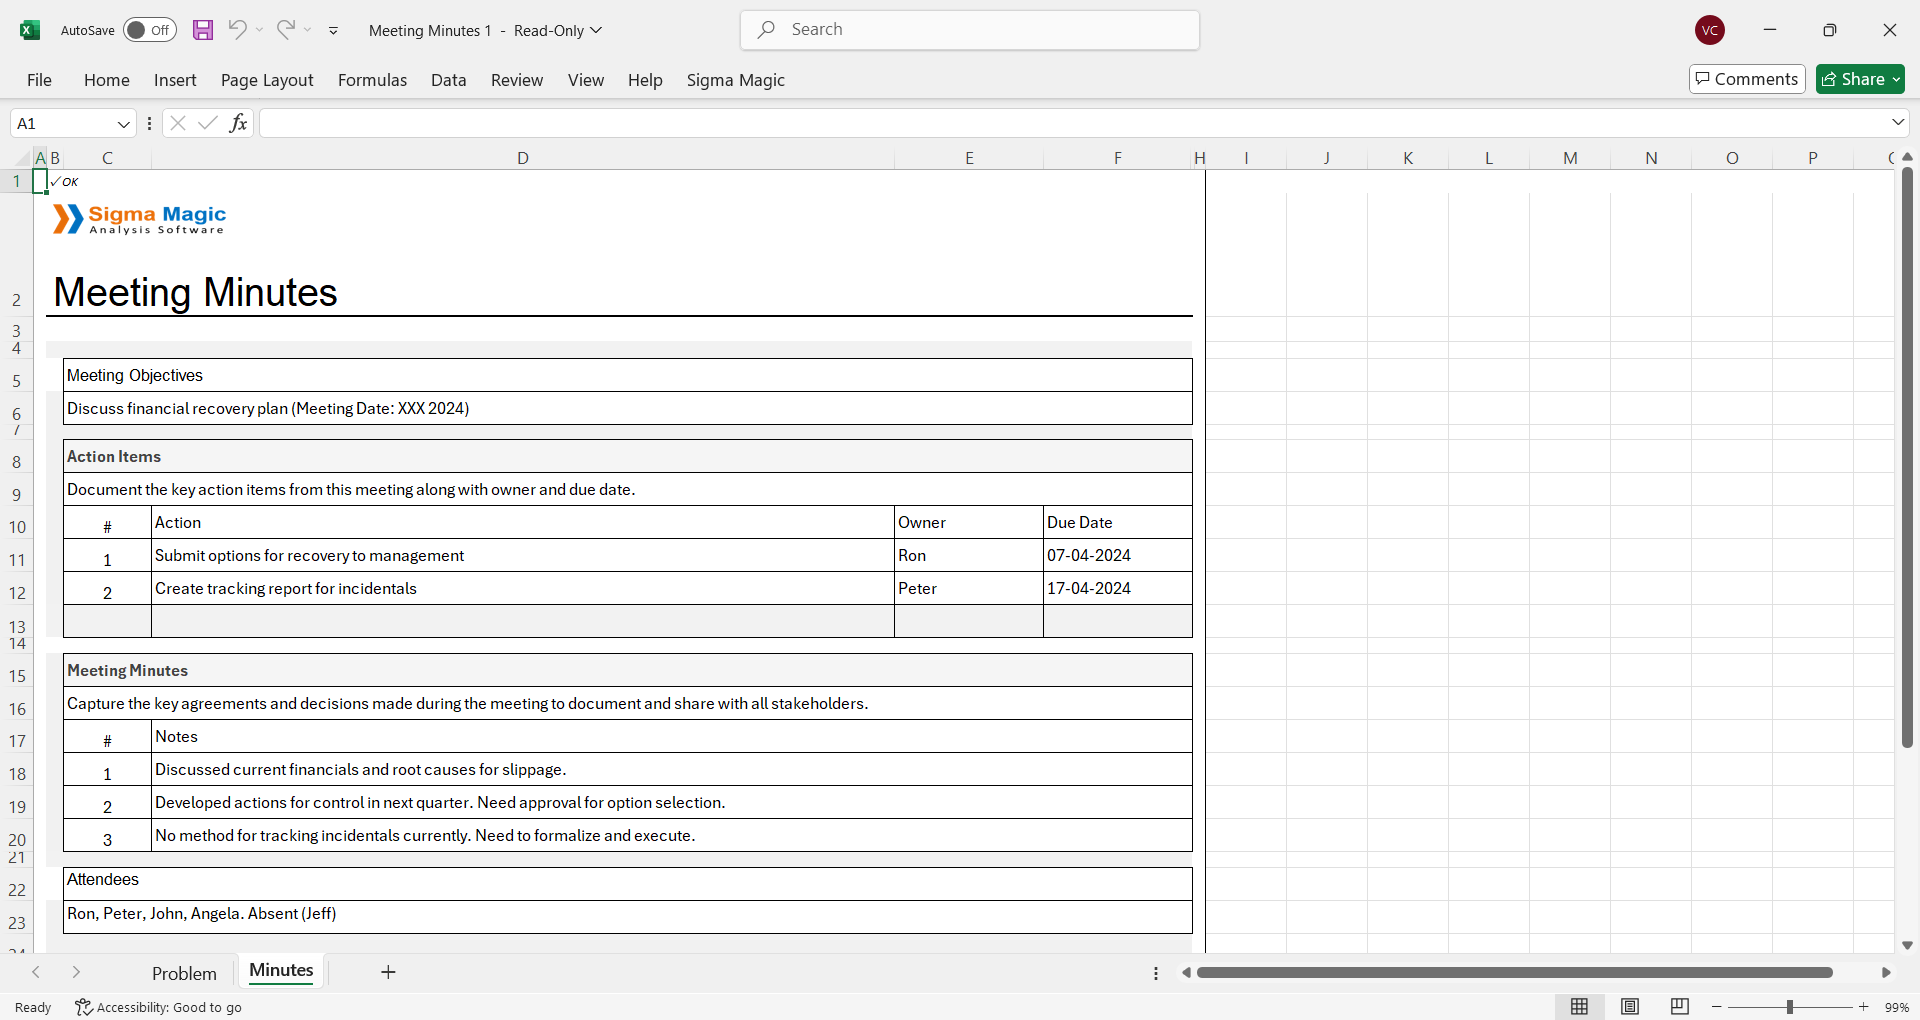Image resolution: width=1920 pixels, height=1020 pixels.
Task: Open the Name Box dropdown
Action: pos(124,124)
